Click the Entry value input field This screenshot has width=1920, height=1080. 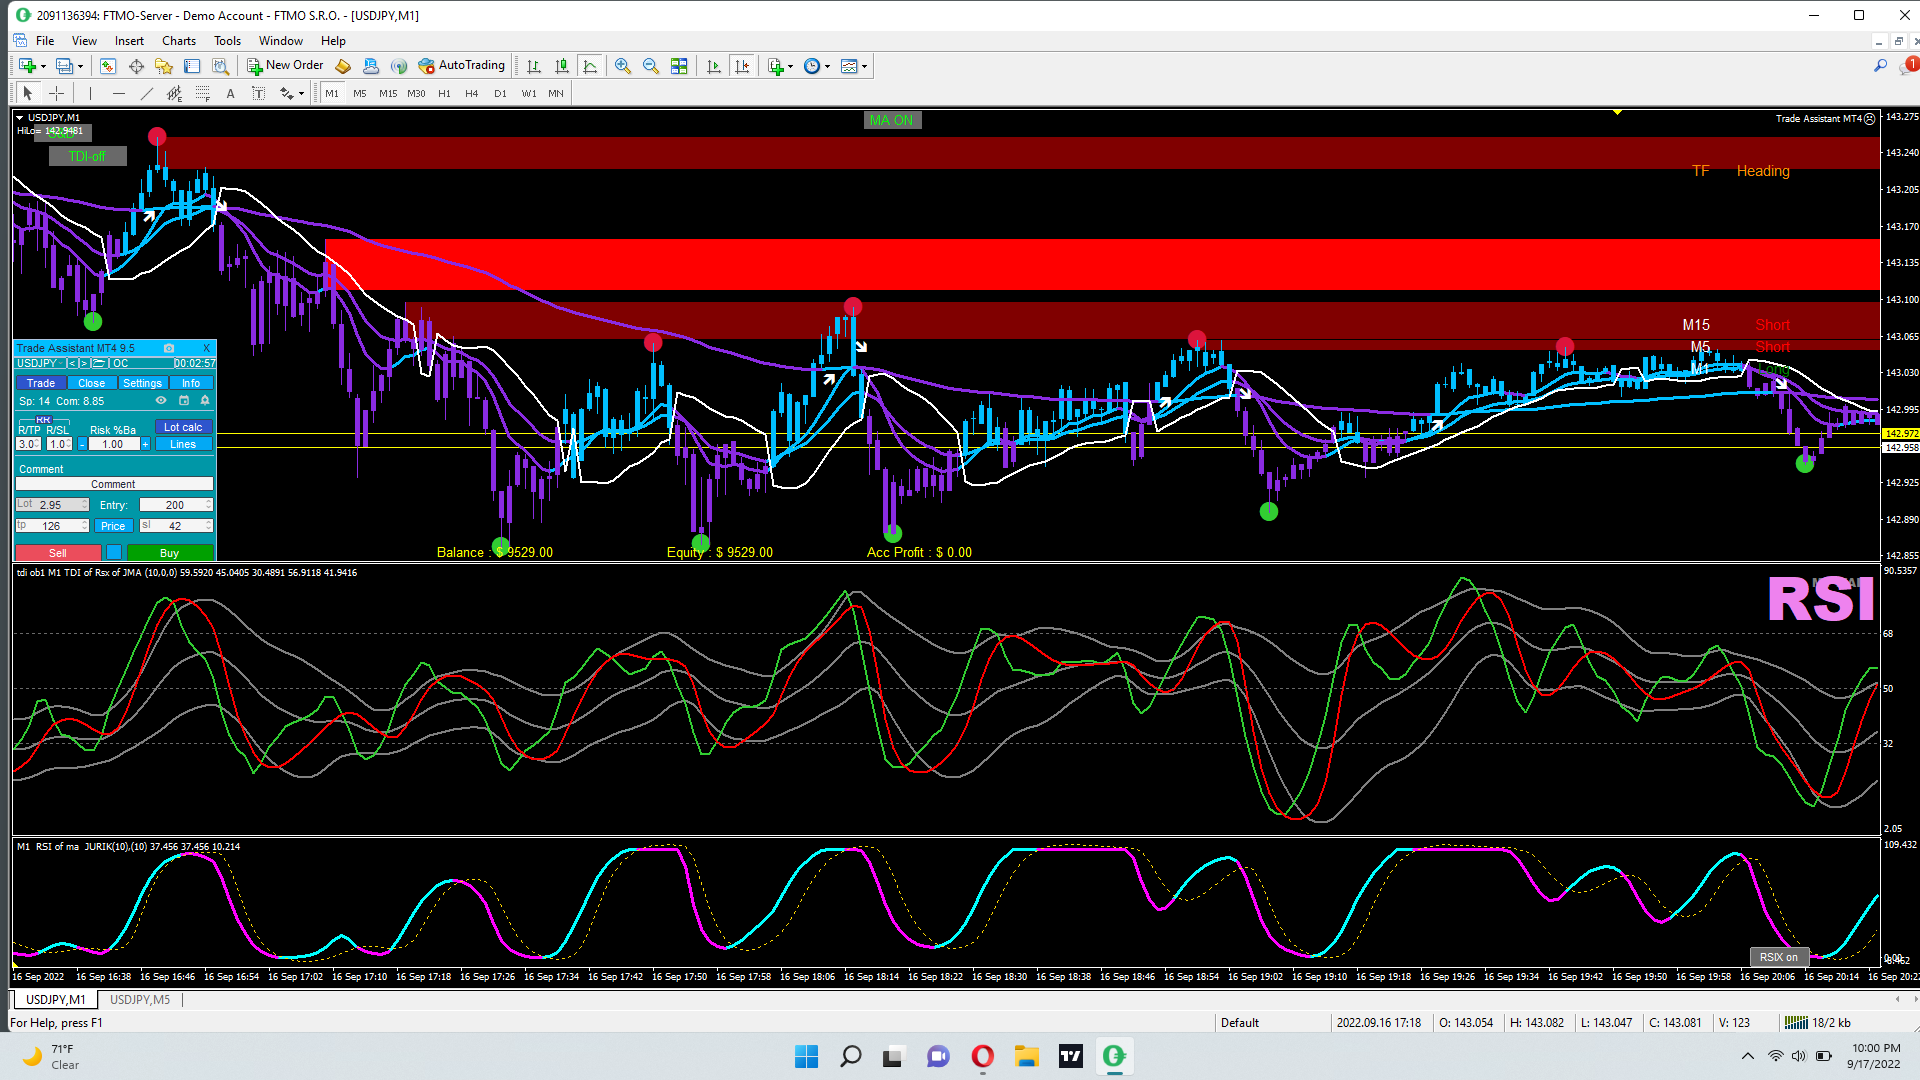pyautogui.click(x=174, y=505)
